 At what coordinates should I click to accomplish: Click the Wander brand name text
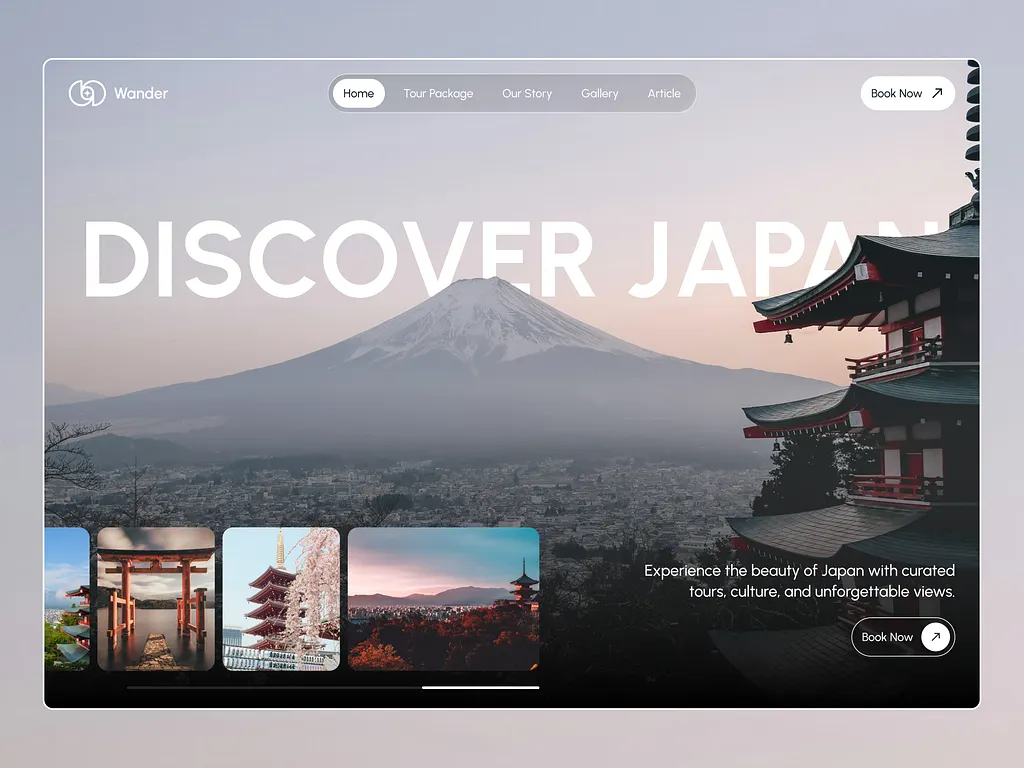tap(141, 93)
